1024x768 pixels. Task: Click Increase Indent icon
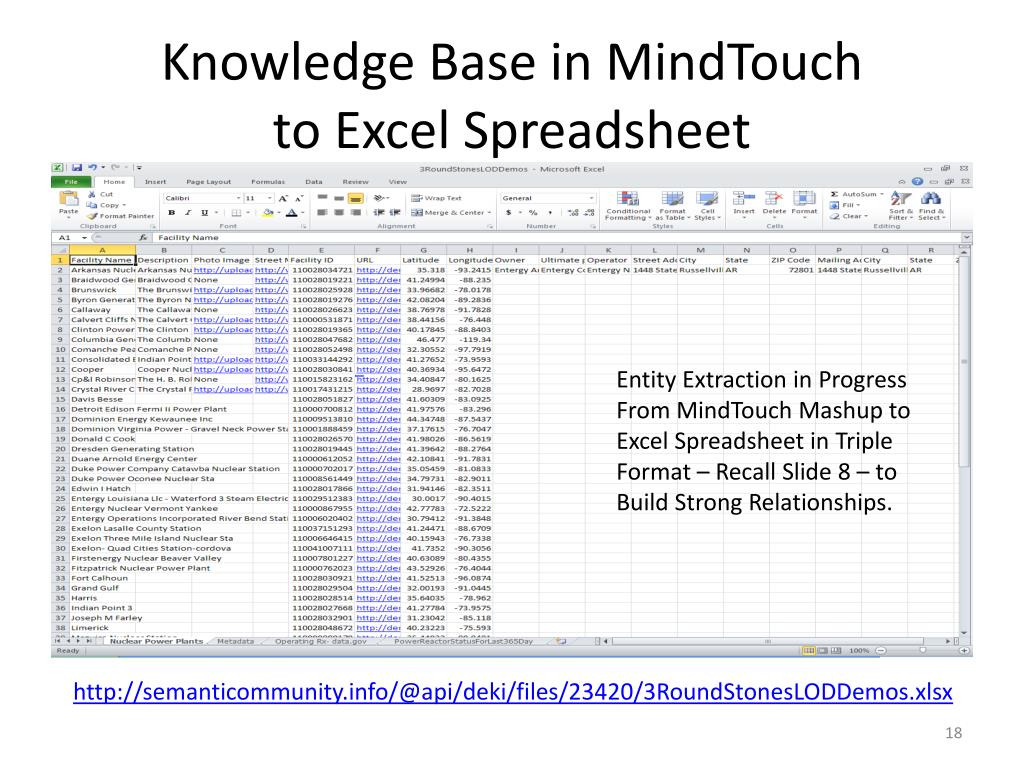(x=395, y=212)
